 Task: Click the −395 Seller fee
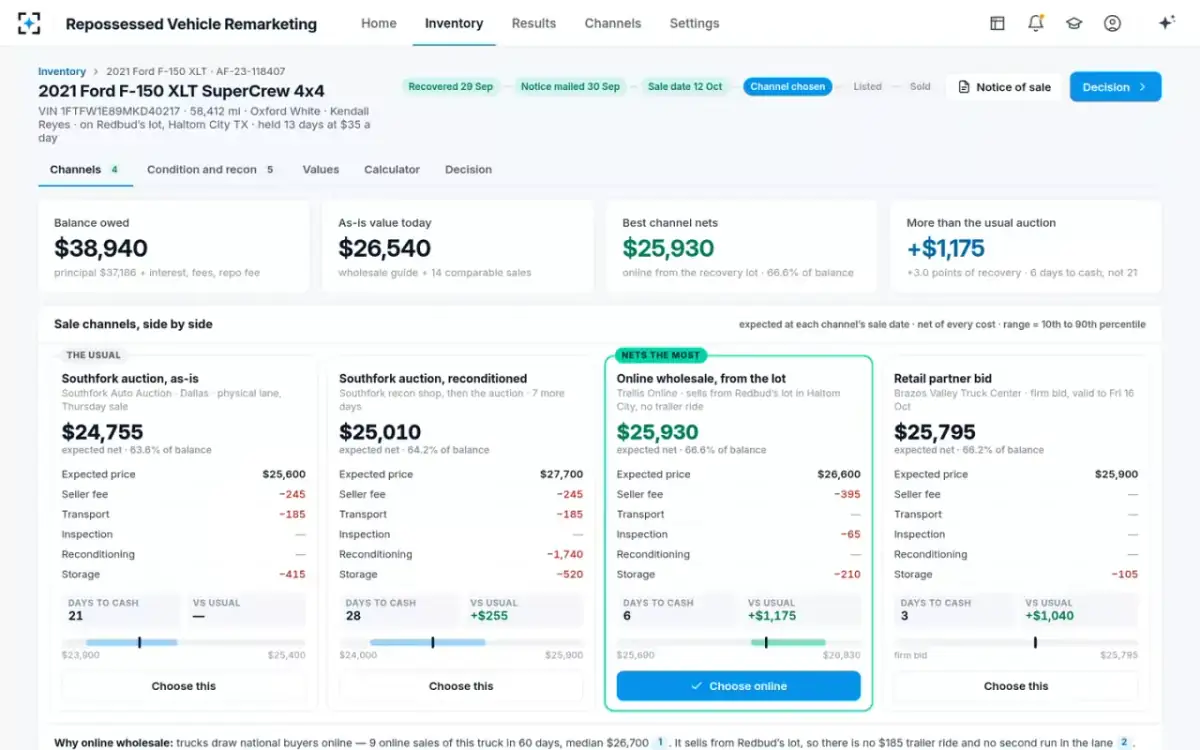(x=847, y=494)
